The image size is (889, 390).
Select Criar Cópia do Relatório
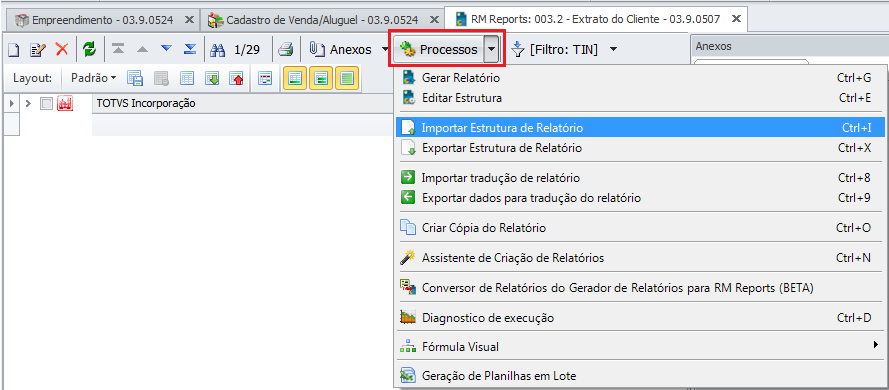pos(640,228)
